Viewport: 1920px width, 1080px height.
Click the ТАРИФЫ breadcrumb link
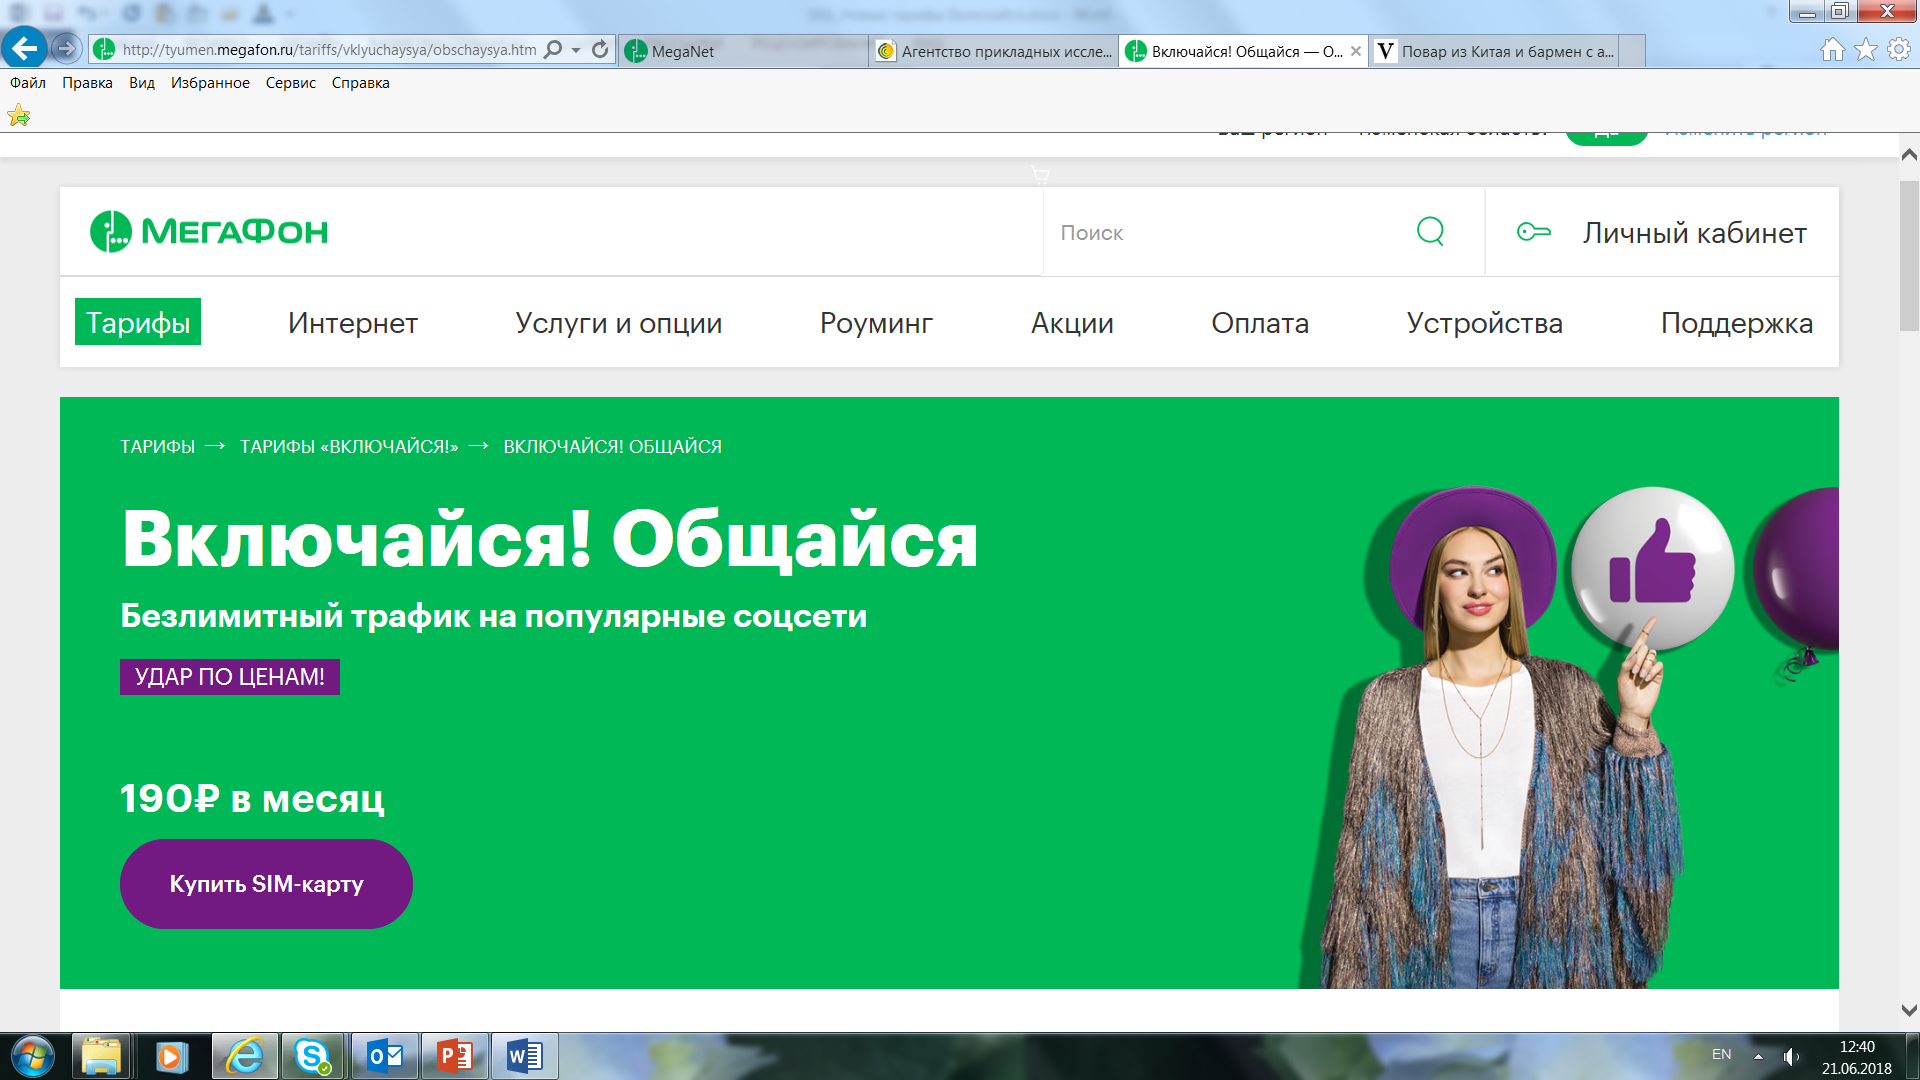click(x=158, y=447)
